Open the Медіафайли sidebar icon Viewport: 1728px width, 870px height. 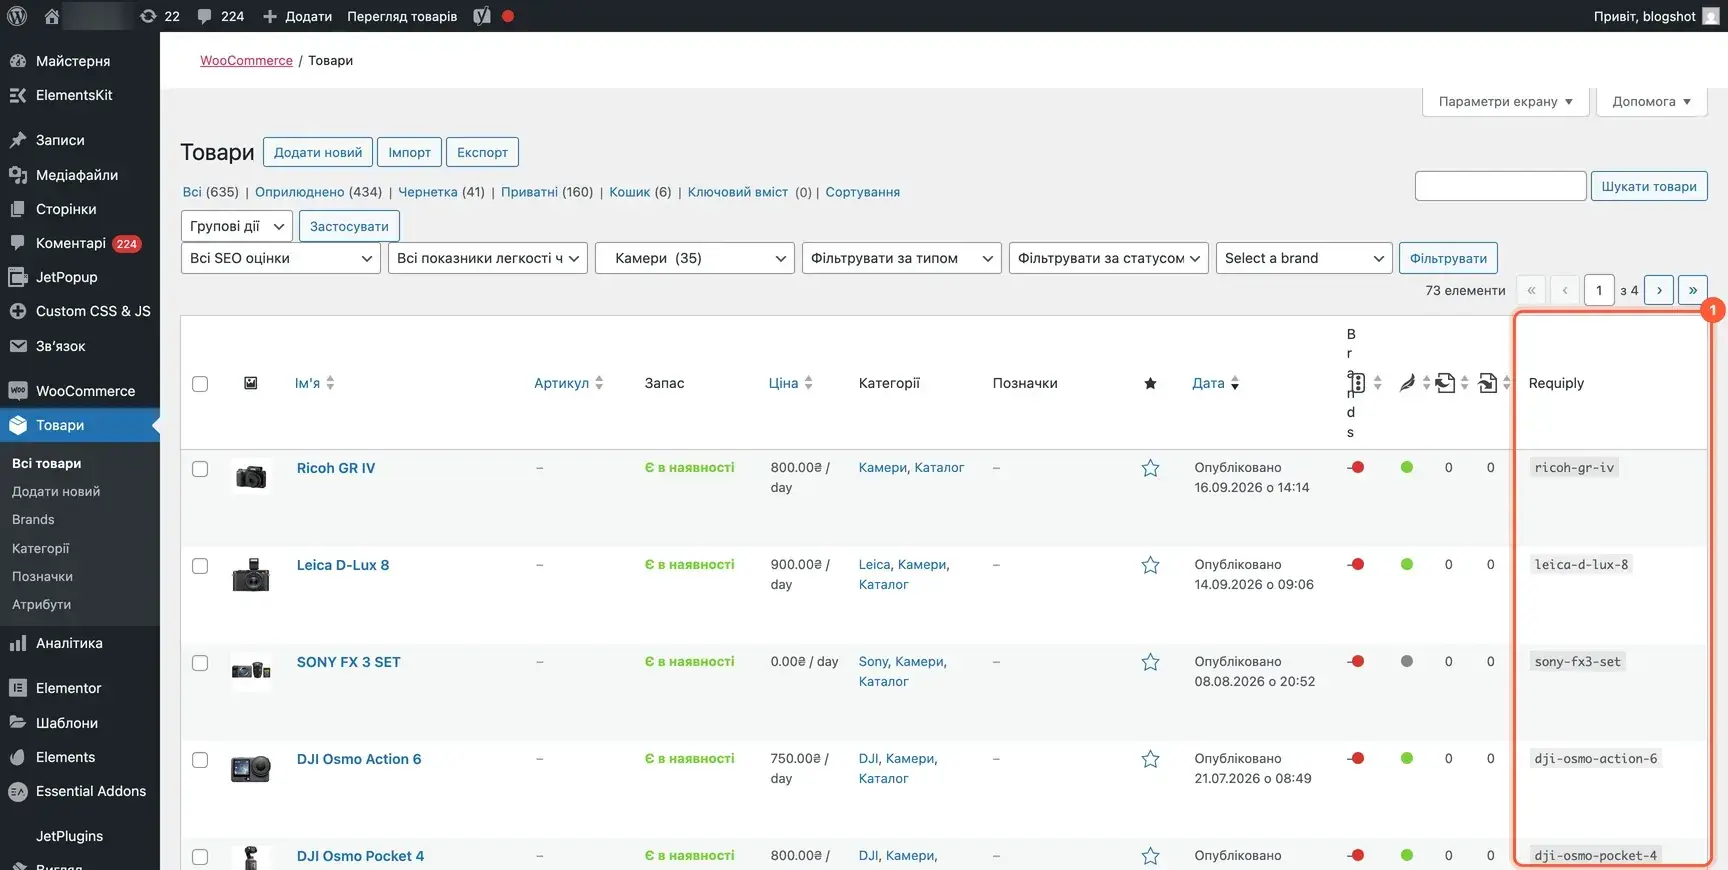[17, 175]
